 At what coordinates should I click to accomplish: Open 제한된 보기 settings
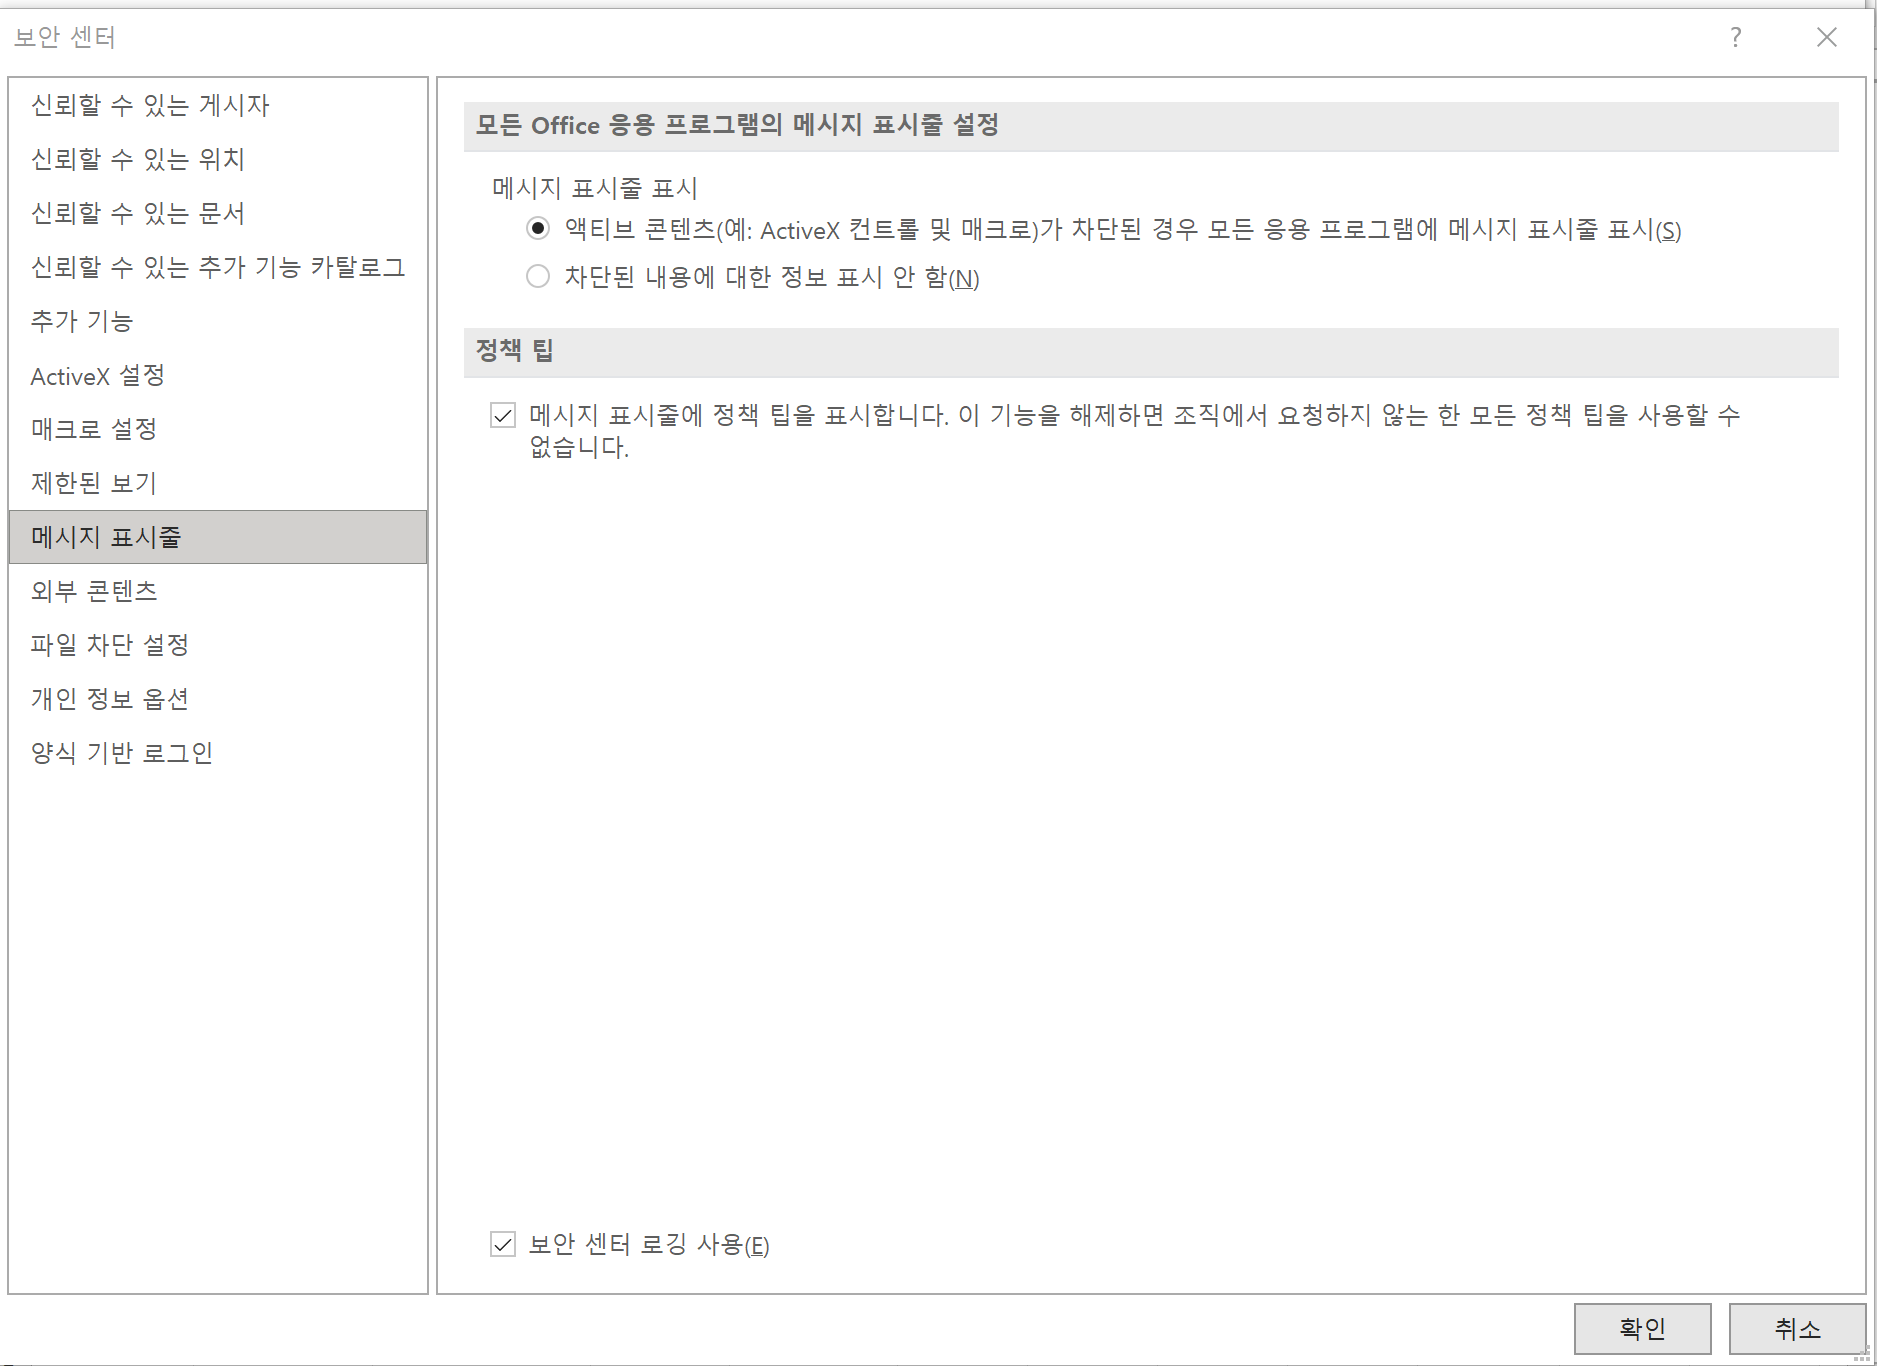click(218, 483)
